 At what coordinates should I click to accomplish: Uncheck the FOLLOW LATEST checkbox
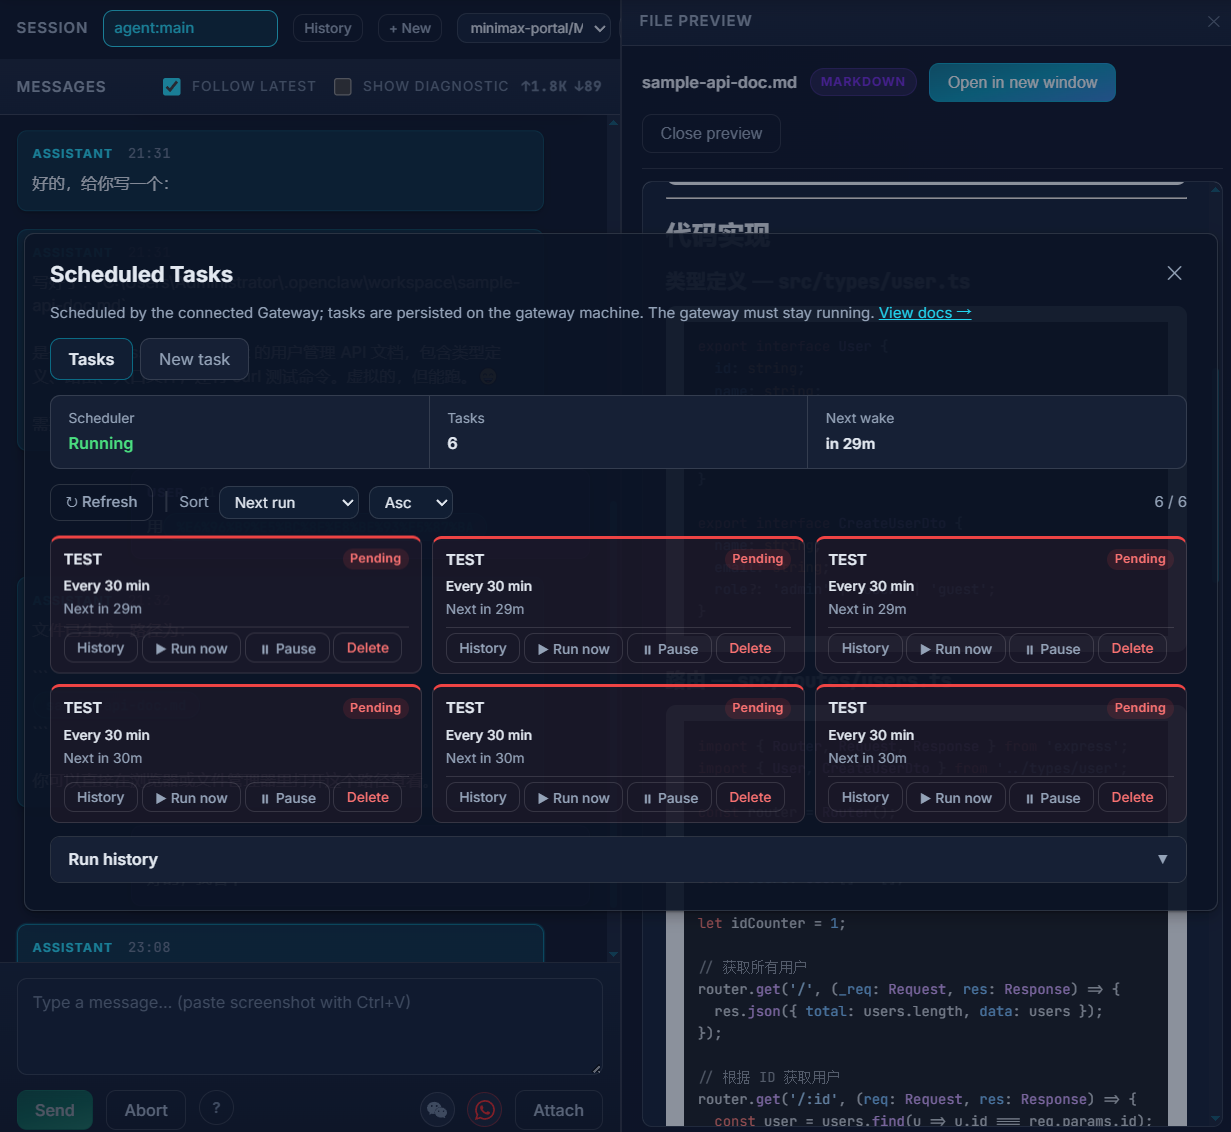172,86
